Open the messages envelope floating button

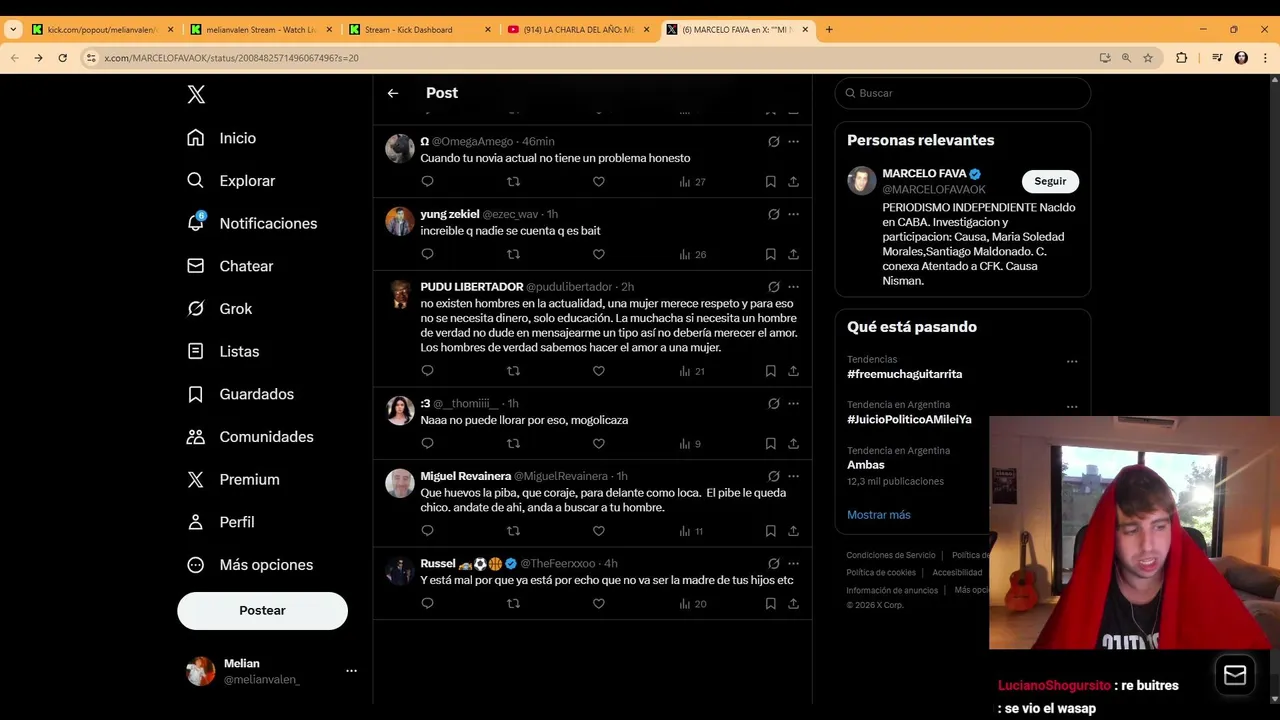pyautogui.click(x=1235, y=675)
